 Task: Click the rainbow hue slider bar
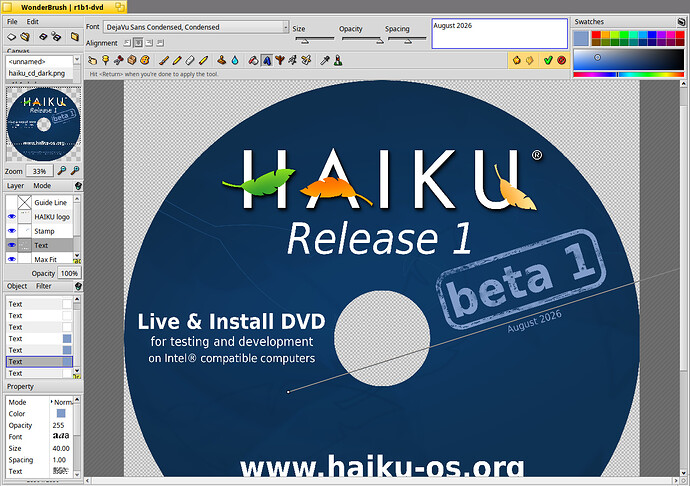(628, 75)
